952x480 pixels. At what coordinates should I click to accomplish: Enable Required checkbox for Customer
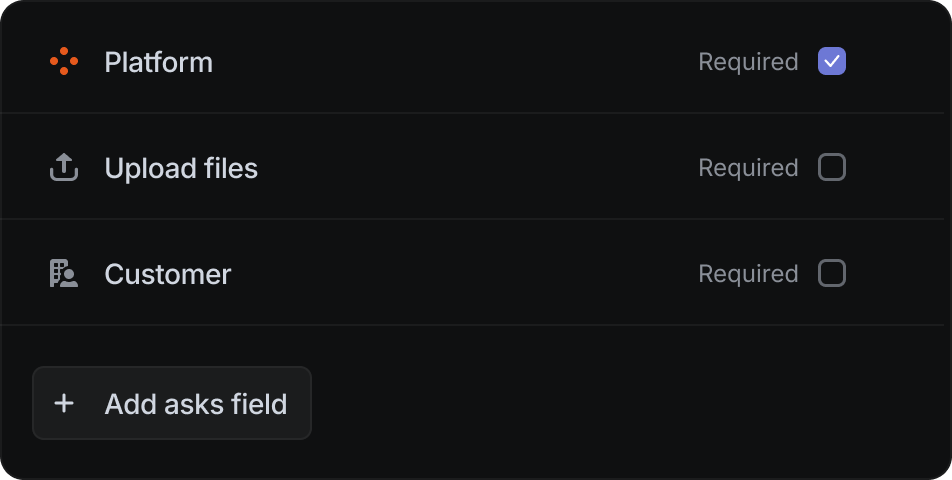coord(832,273)
